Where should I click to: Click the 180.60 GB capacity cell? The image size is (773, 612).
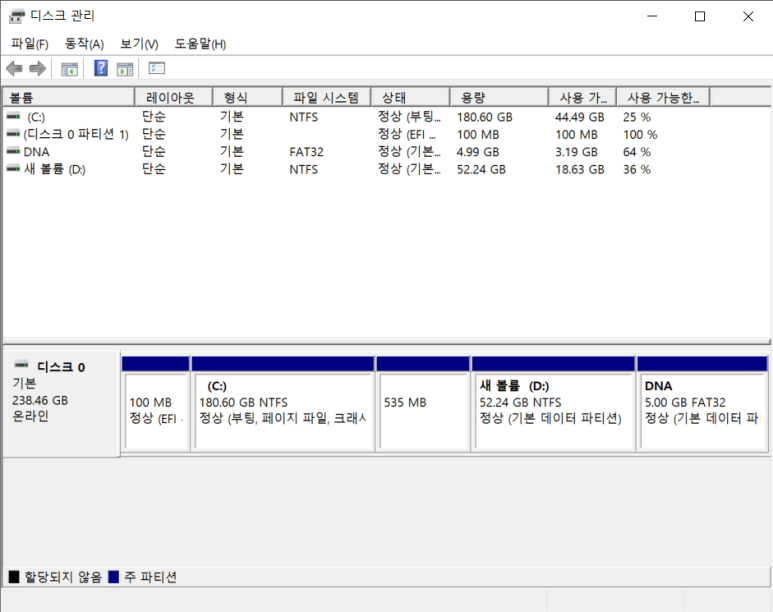click(x=485, y=117)
